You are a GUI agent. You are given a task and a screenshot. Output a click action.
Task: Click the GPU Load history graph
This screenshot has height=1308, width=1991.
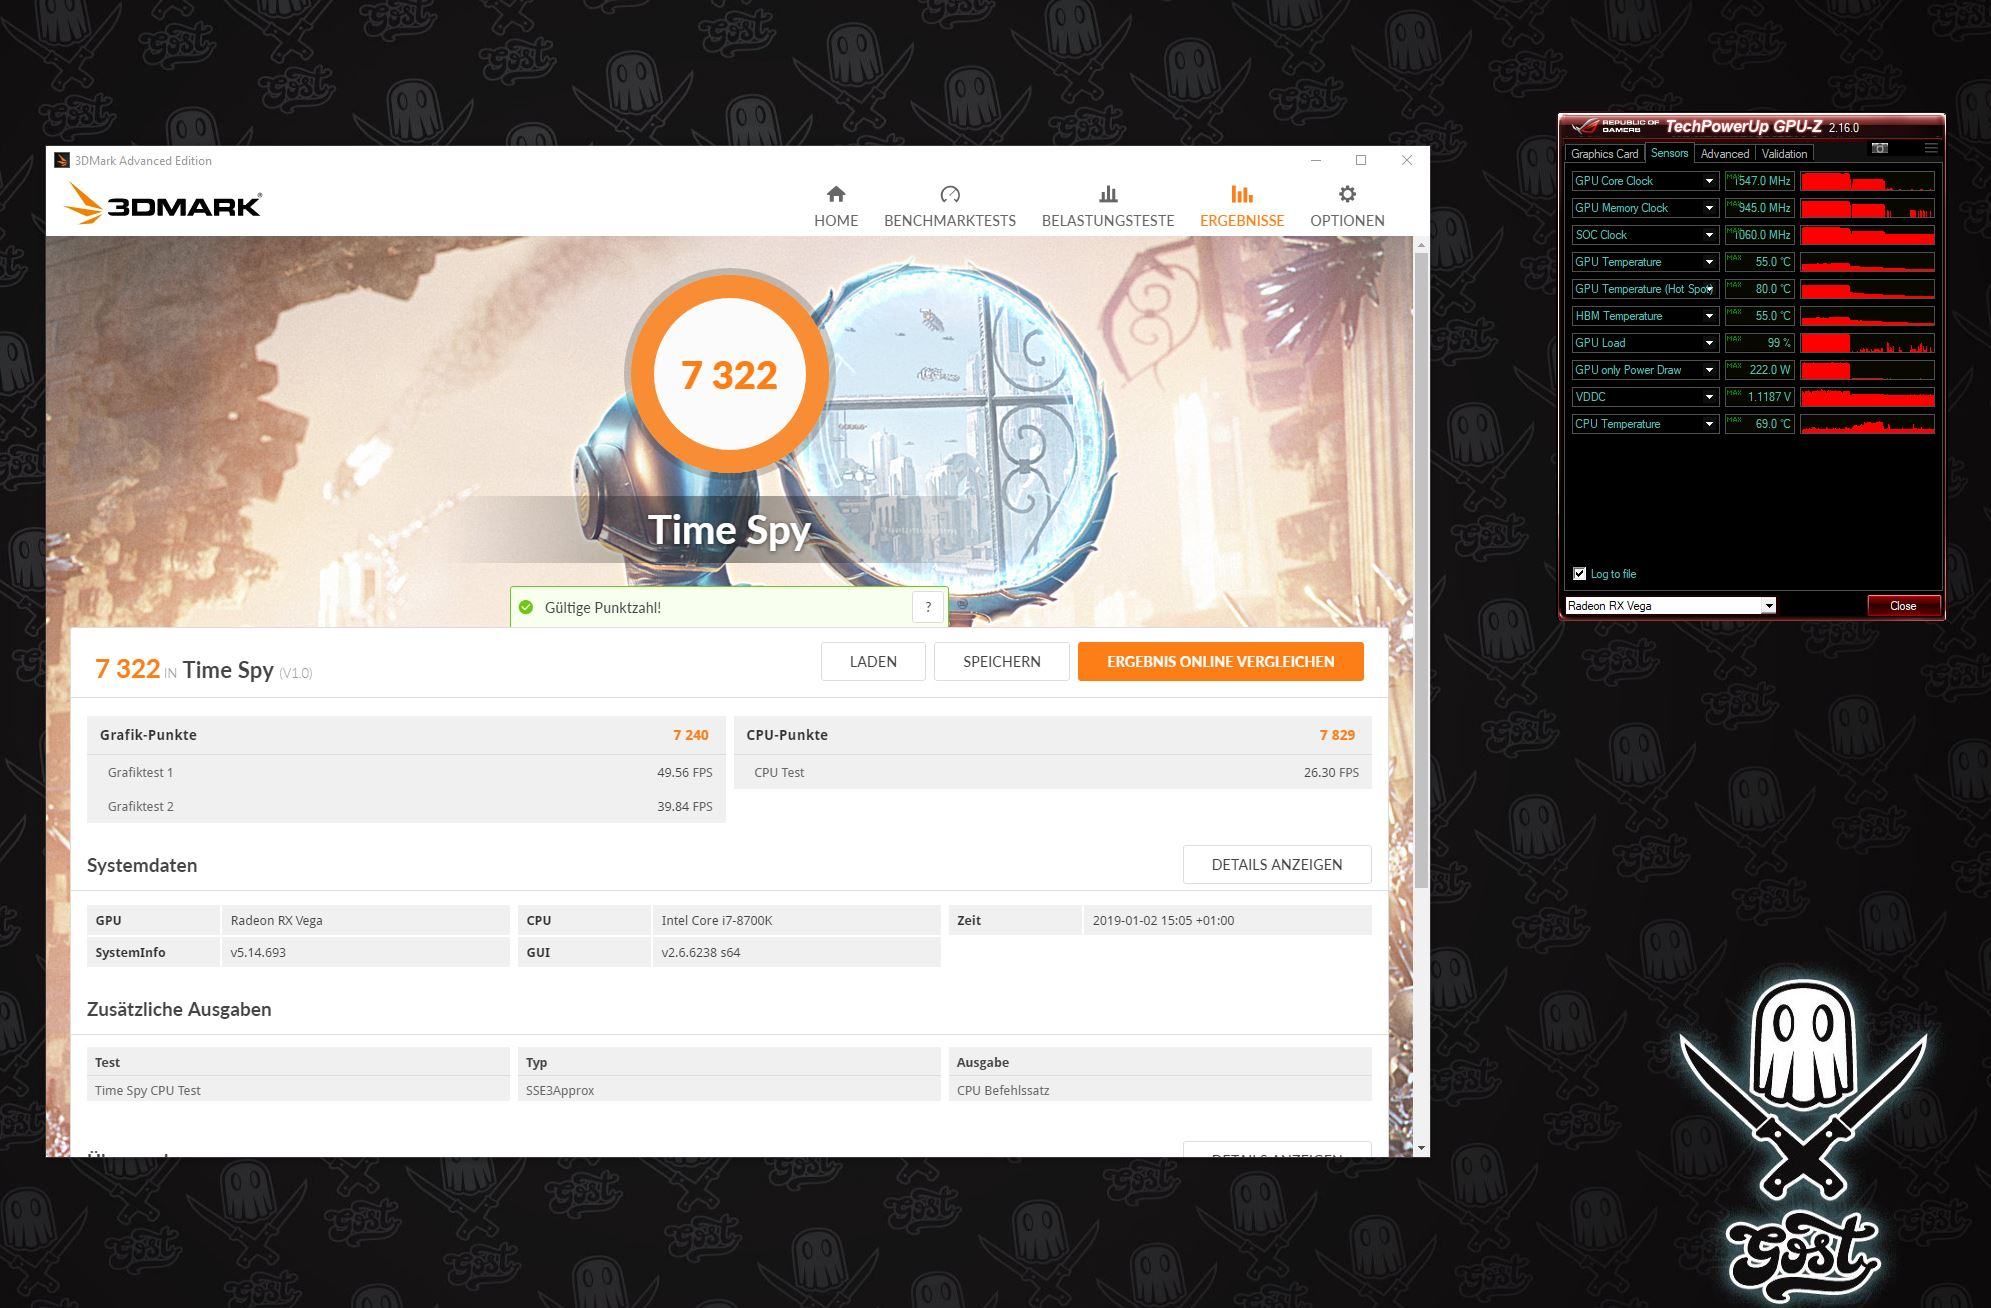(1867, 343)
